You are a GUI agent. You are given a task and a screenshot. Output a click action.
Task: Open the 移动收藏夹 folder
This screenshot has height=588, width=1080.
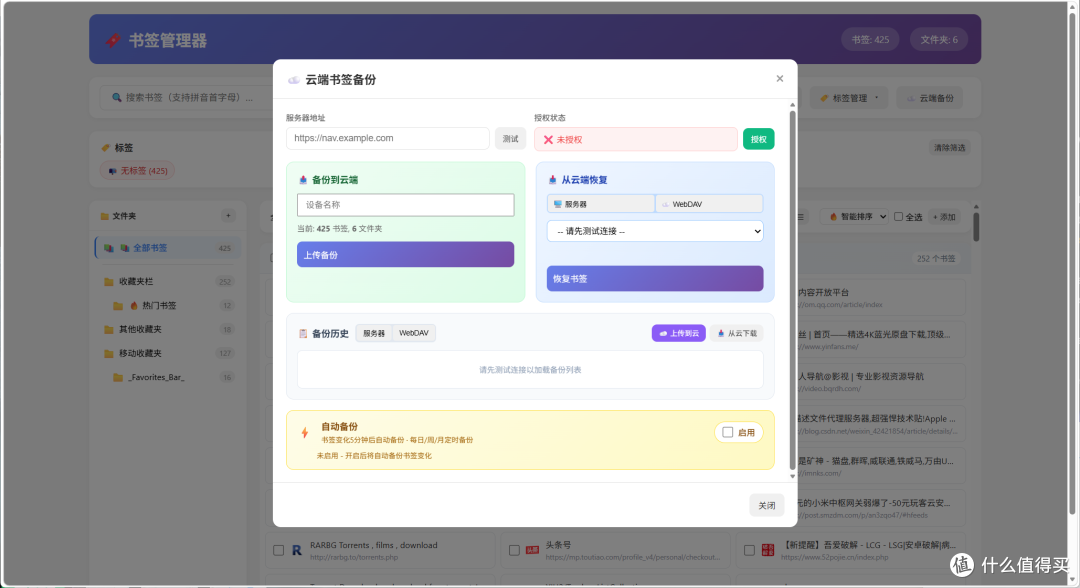click(x=168, y=353)
